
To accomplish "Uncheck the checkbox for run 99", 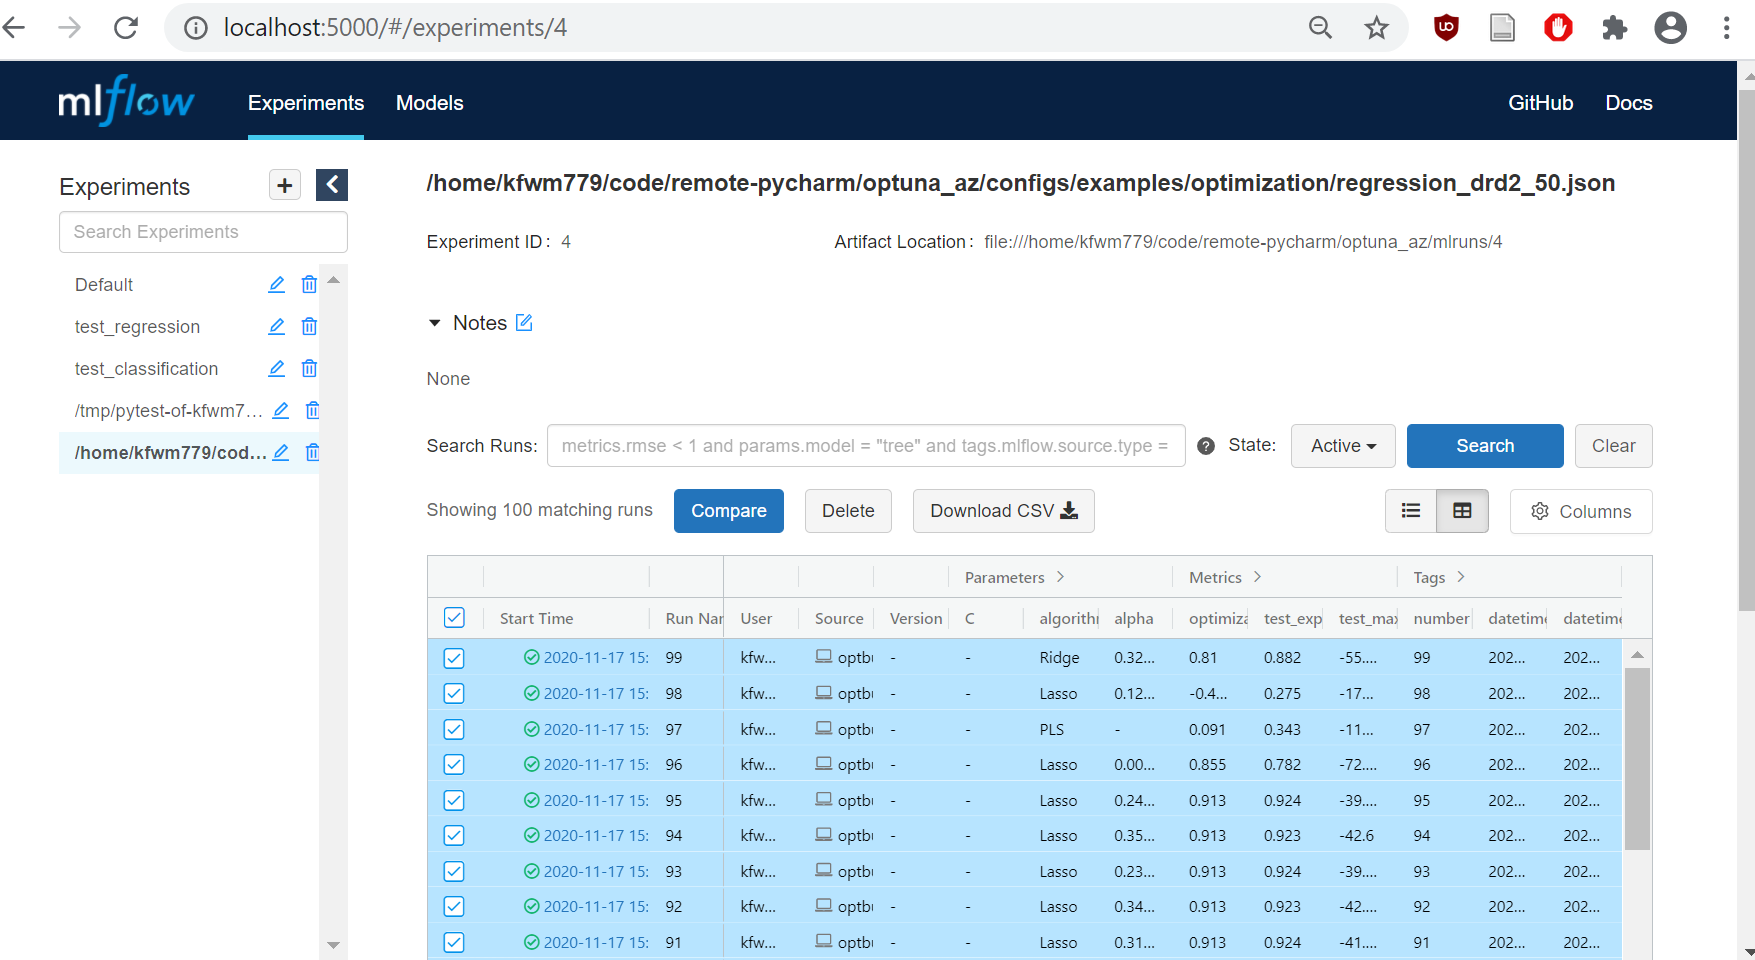I will [454, 658].
